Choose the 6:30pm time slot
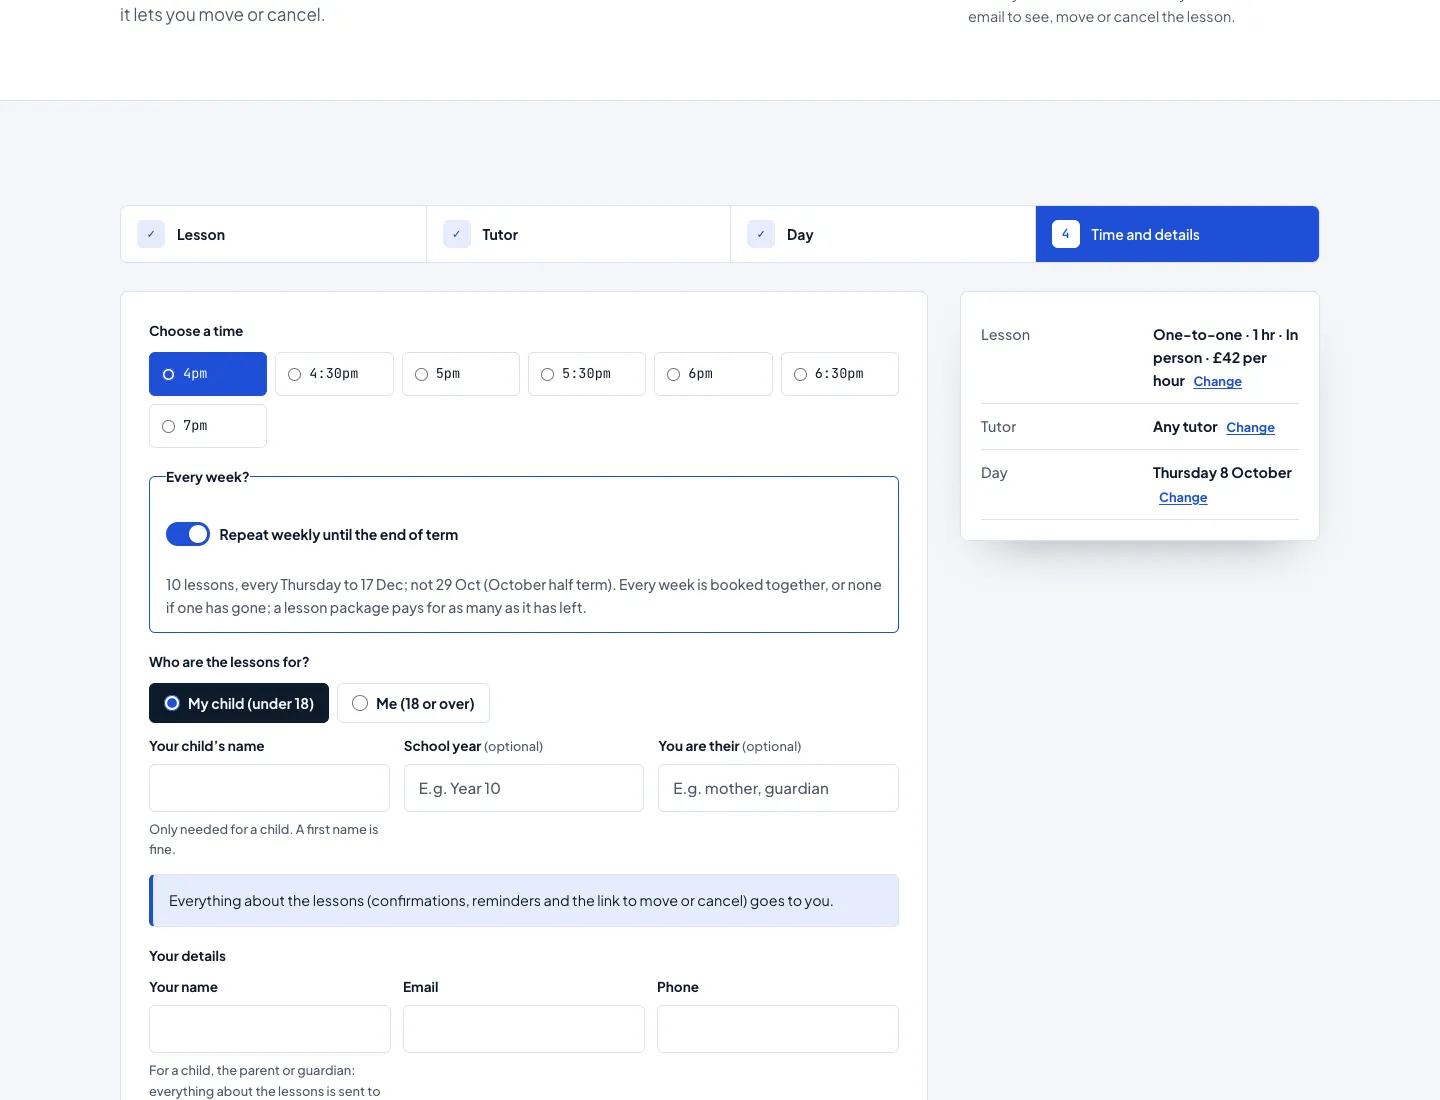Image resolution: width=1440 pixels, height=1100 pixels. point(840,374)
